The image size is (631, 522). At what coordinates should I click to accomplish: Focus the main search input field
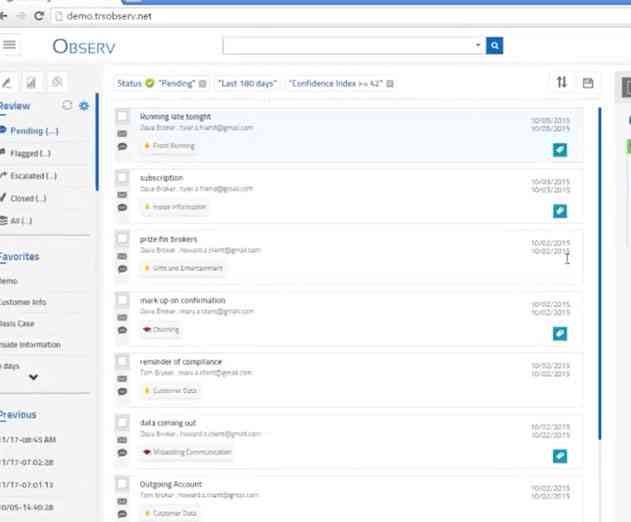coord(348,45)
